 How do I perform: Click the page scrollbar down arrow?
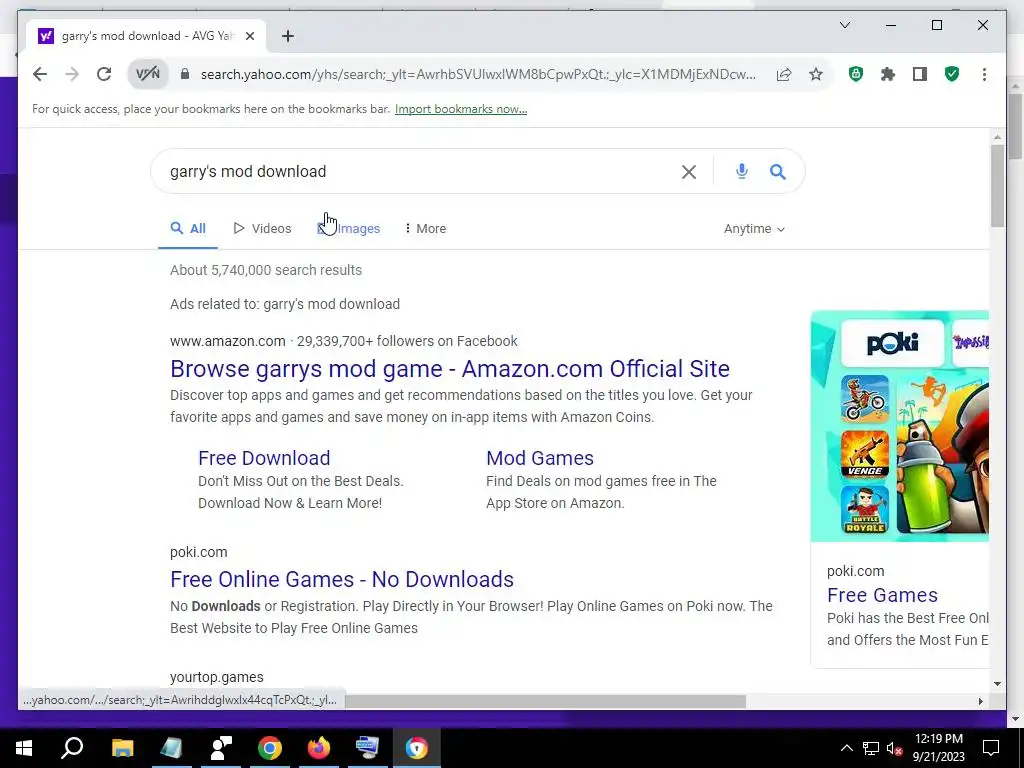[x=997, y=684]
